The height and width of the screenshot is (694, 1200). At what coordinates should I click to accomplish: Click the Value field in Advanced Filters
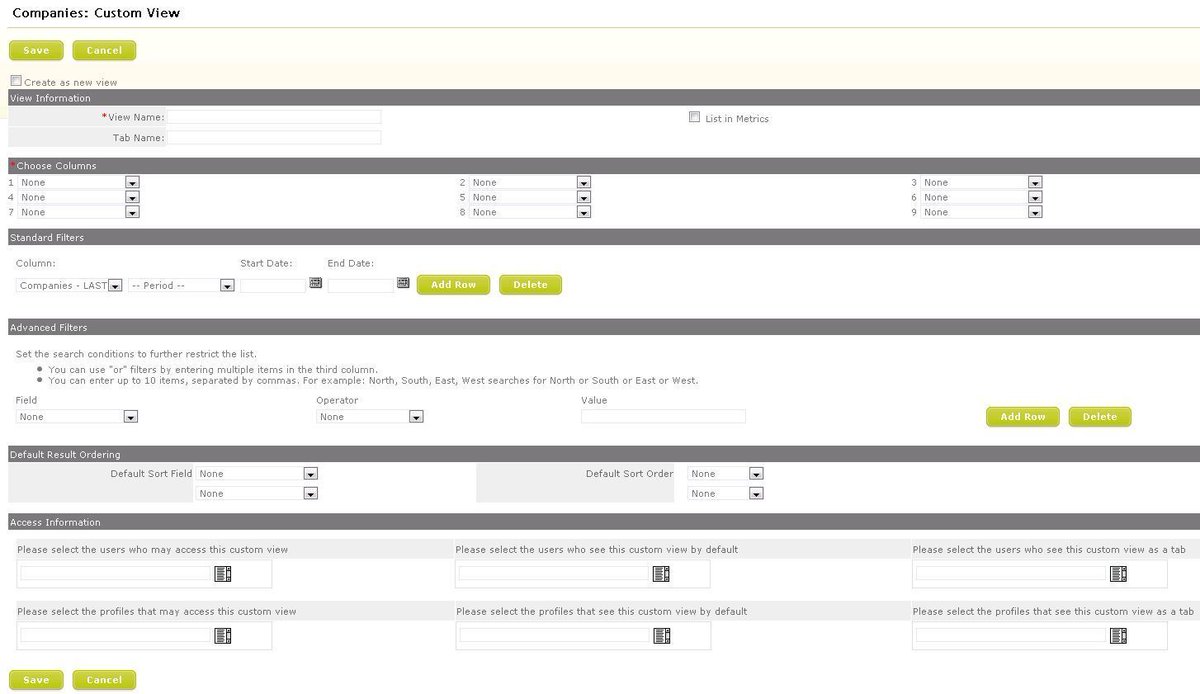pyautogui.click(x=662, y=416)
